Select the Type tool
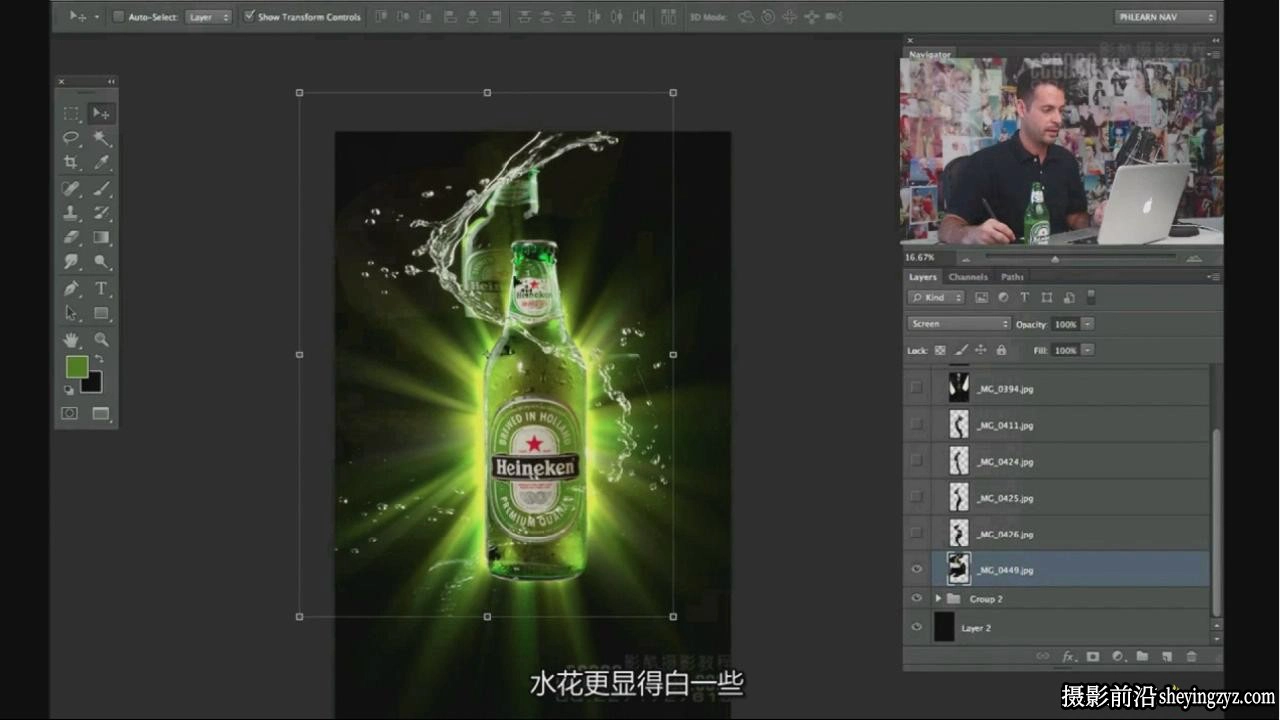This screenshot has width=1280, height=720. click(101, 289)
